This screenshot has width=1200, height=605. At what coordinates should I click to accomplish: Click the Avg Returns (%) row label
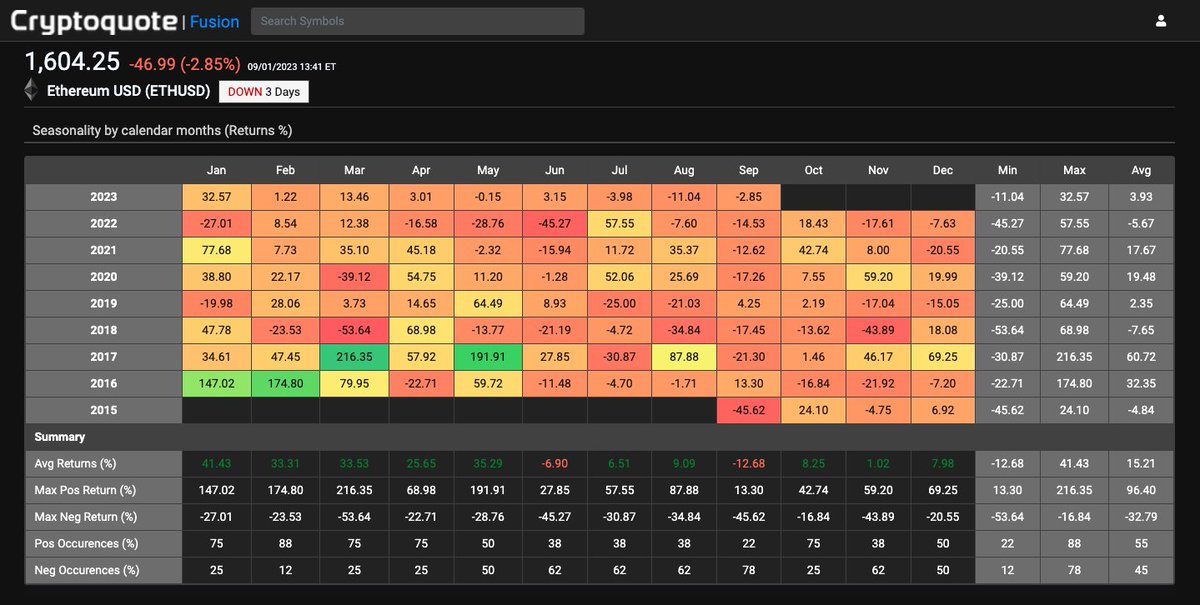click(103, 464)
